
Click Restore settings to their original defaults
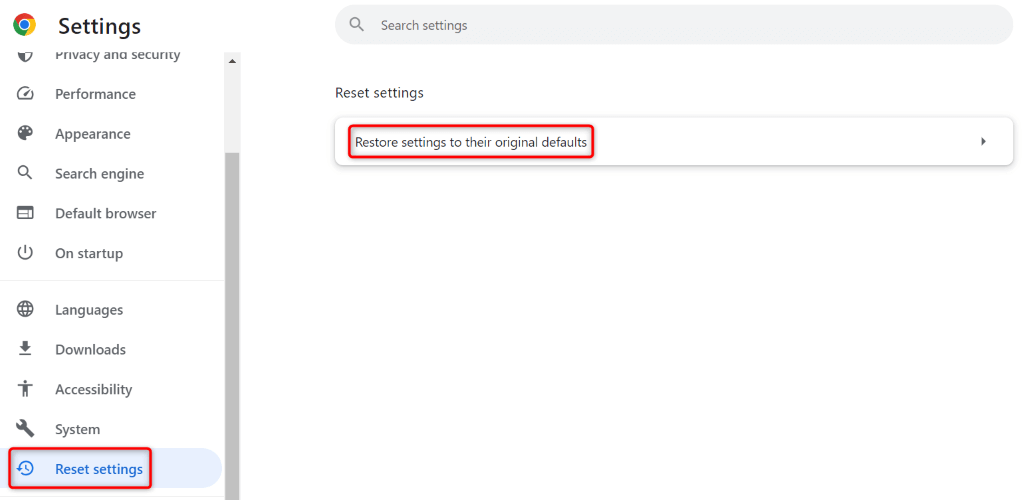[471, 142]
